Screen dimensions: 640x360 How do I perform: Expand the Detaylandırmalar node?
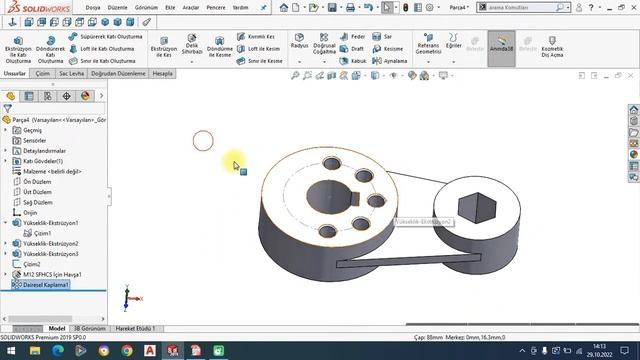click(5, 151)
